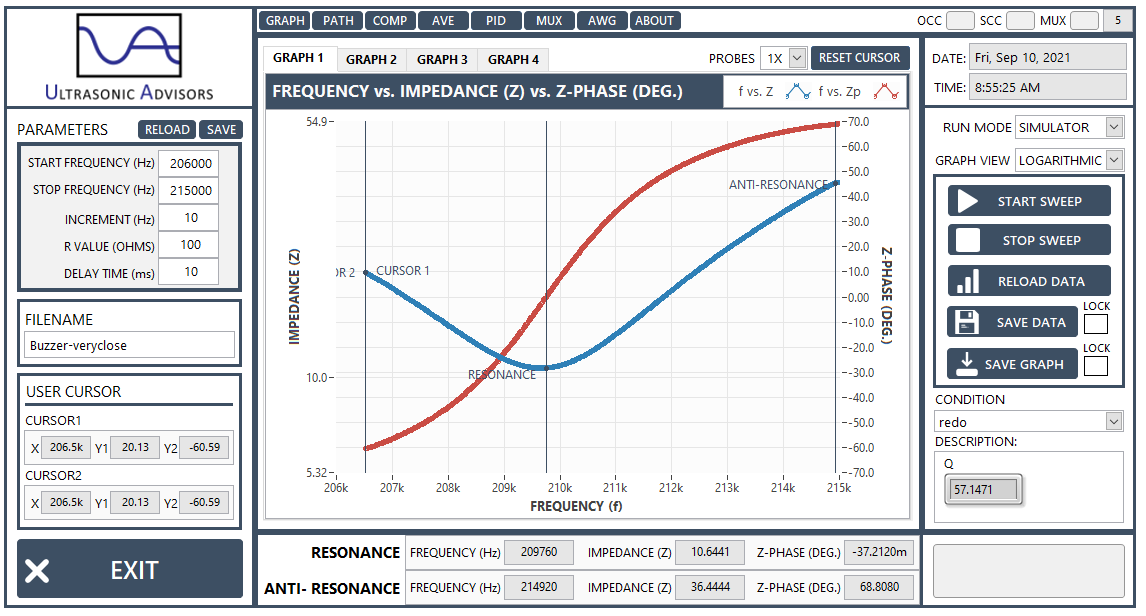Screen dimensions: 1146x616
Task: Click the Cursor2 Y2 value field
Action: click(x=205, y=502)
